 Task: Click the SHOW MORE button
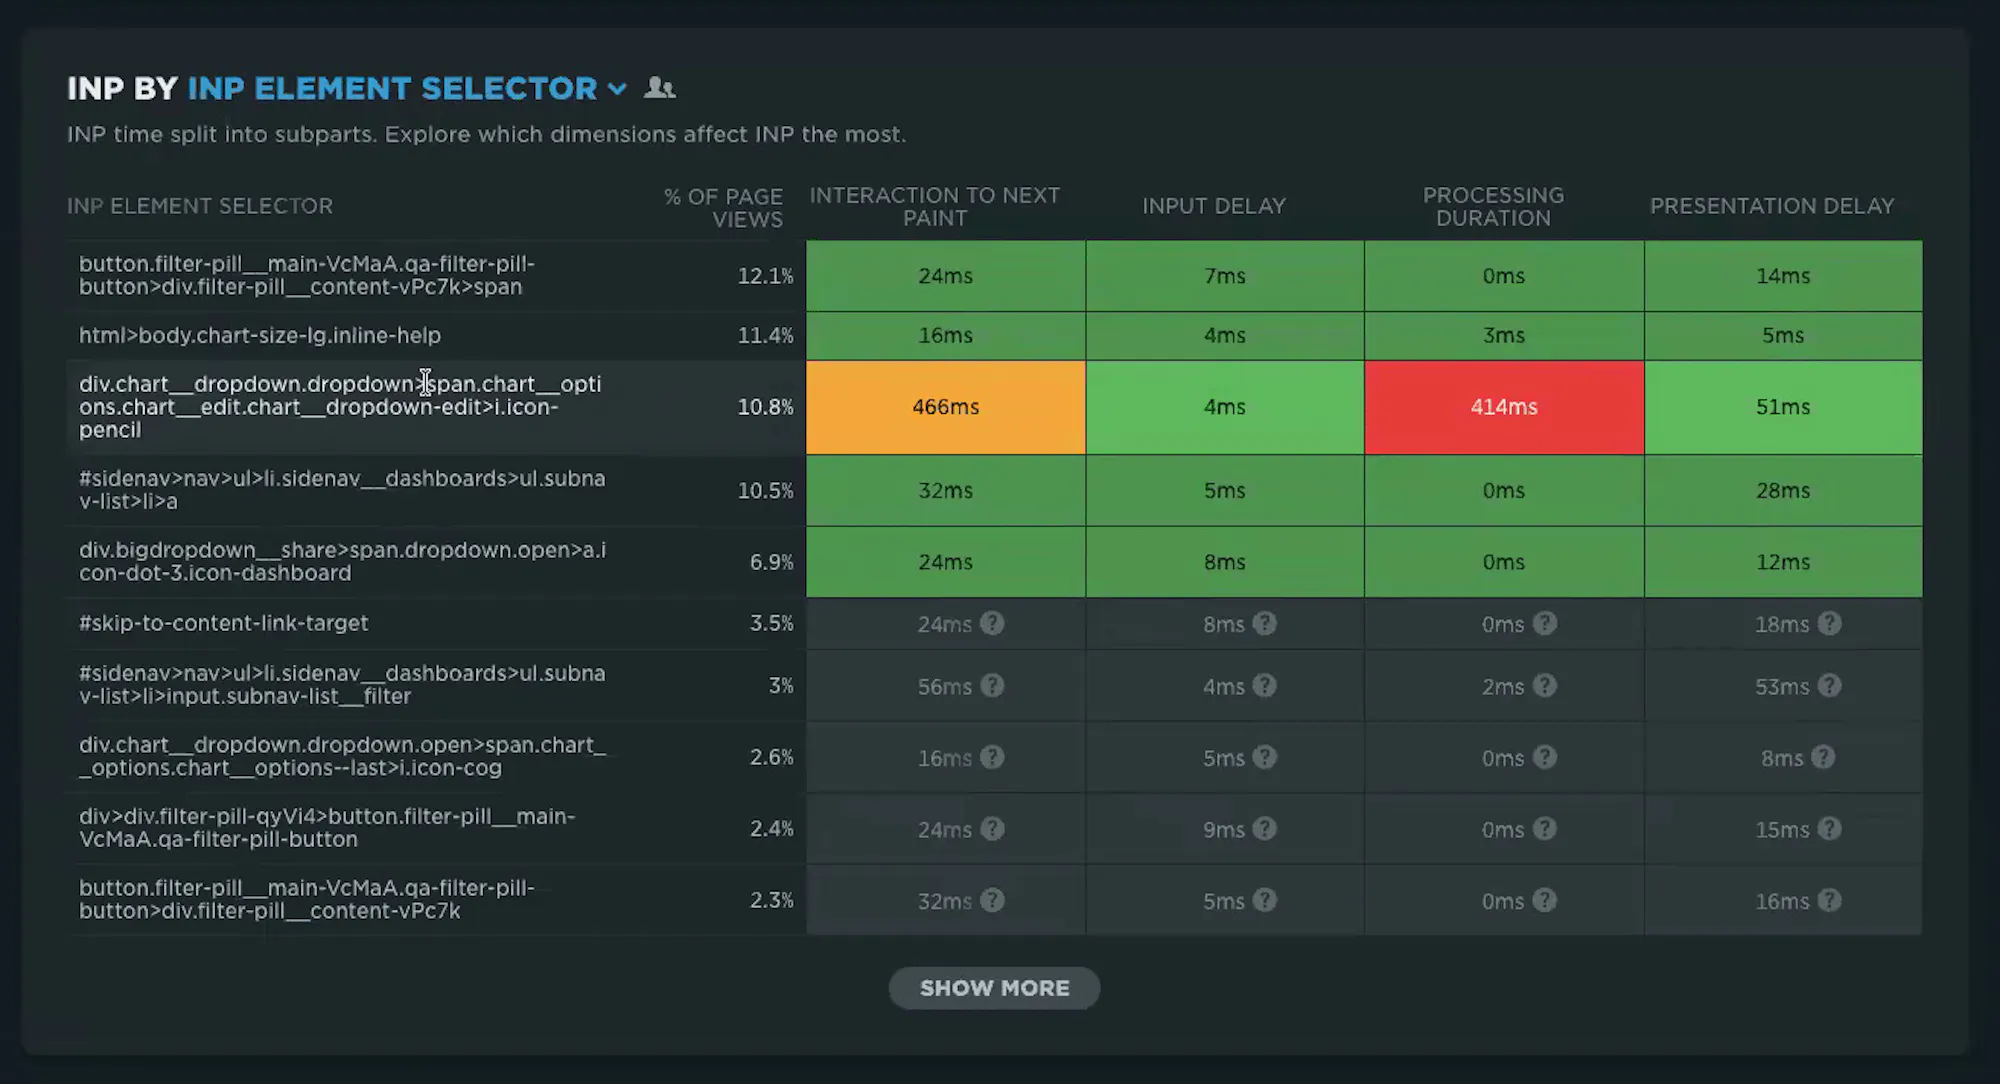994,988
